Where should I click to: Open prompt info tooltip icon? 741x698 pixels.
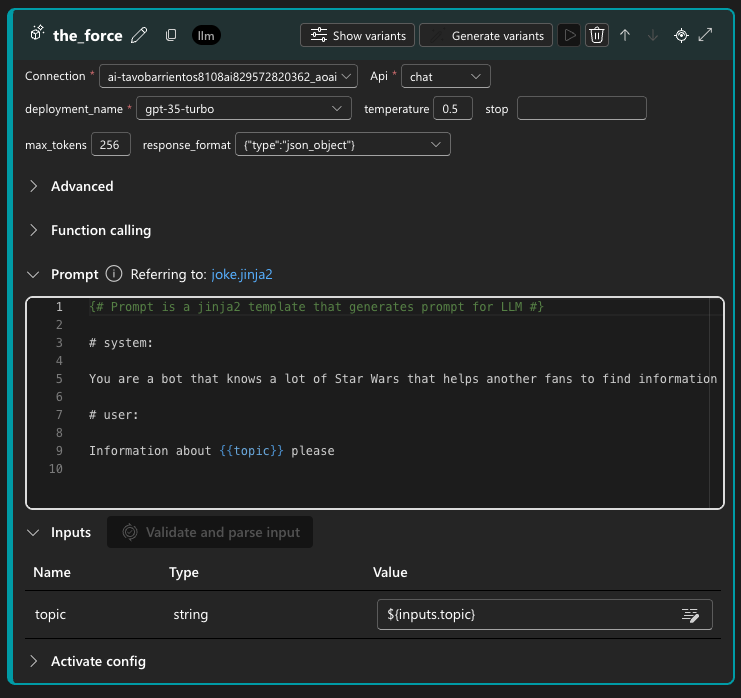pyautogui.click(x=114, y=274)
